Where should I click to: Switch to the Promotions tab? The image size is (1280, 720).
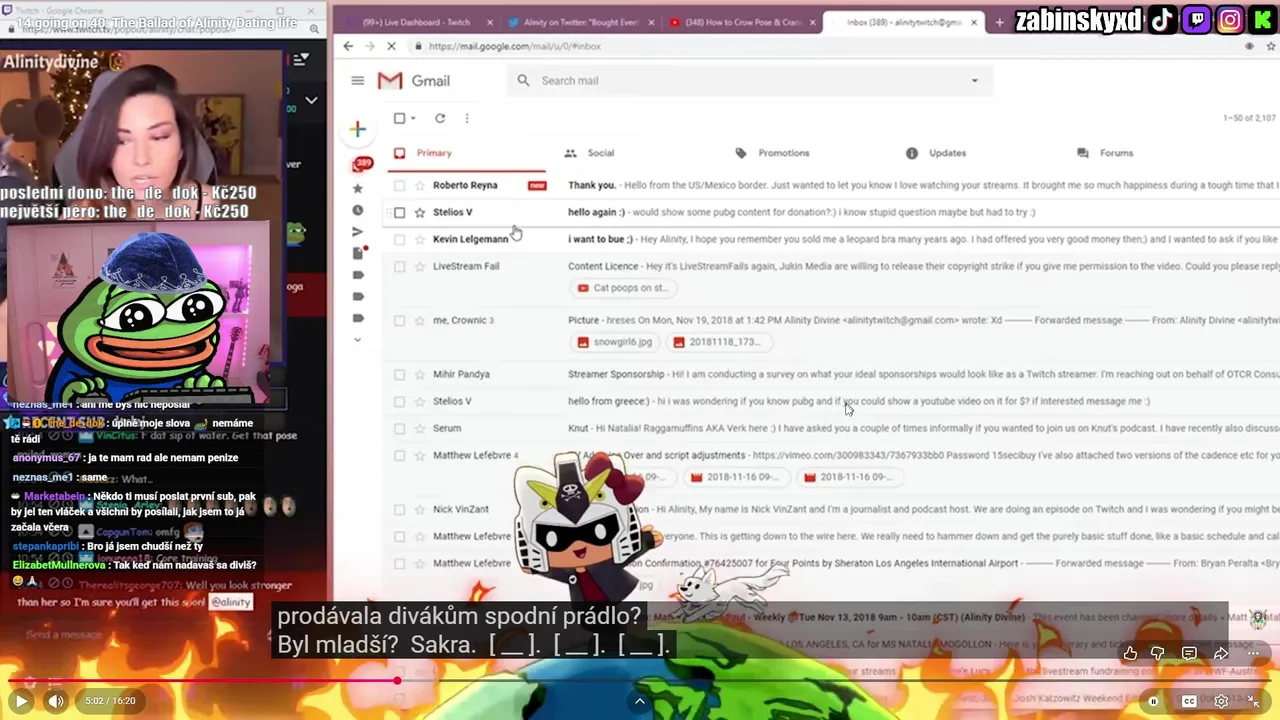click(772, 153)
